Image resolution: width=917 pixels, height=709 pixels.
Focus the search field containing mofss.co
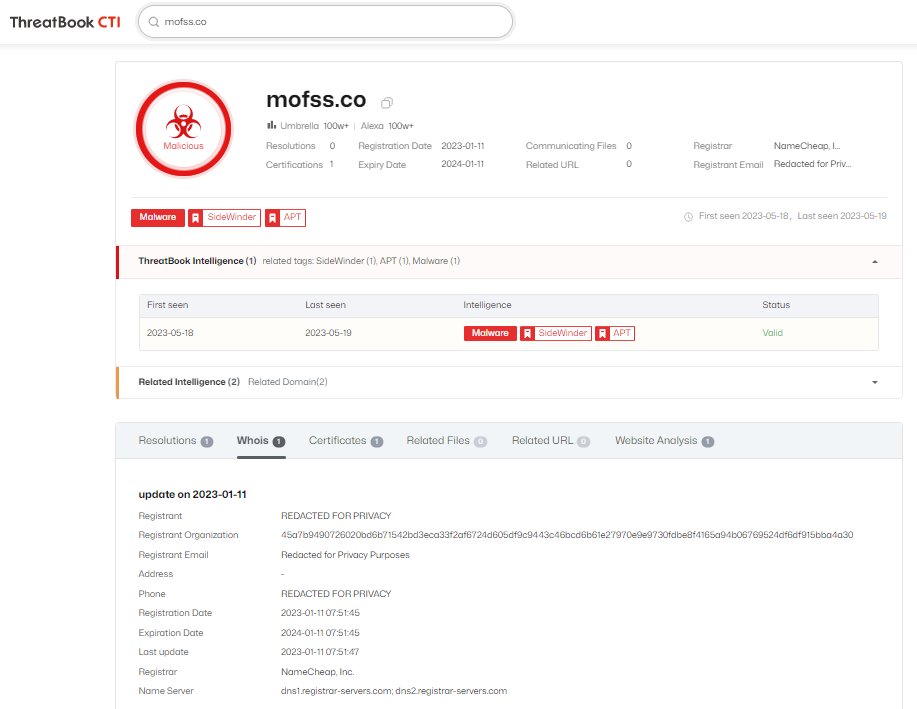click(325, 22)
